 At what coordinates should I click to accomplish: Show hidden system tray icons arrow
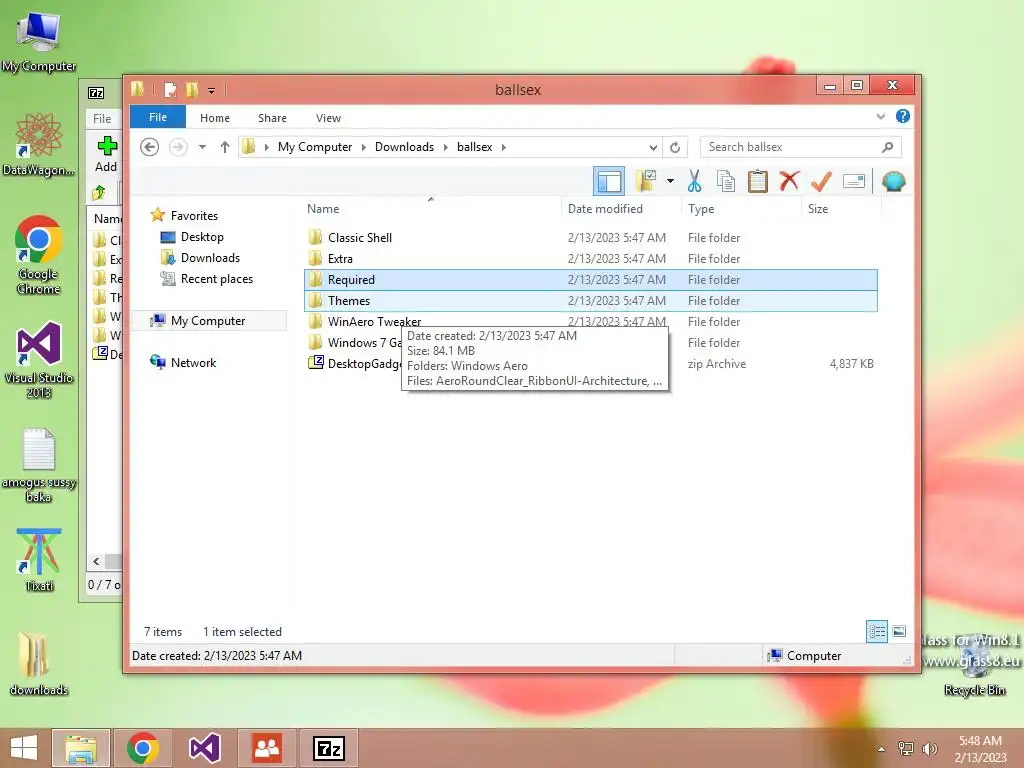[x=882, y=748]
